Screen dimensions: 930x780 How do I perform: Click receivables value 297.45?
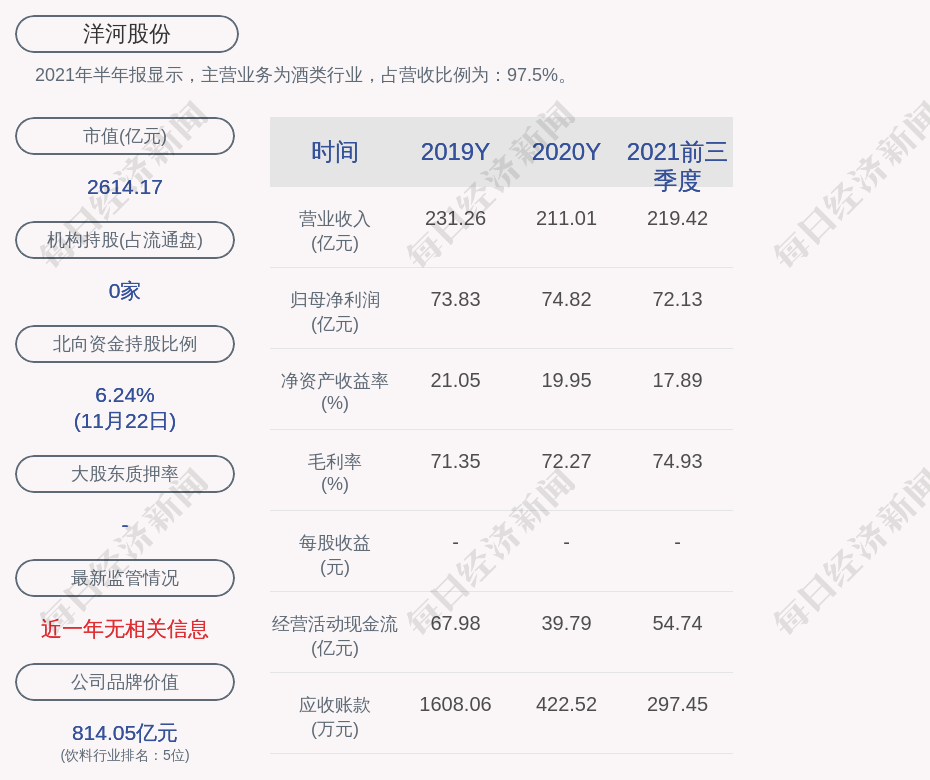[x=677, y=705]
